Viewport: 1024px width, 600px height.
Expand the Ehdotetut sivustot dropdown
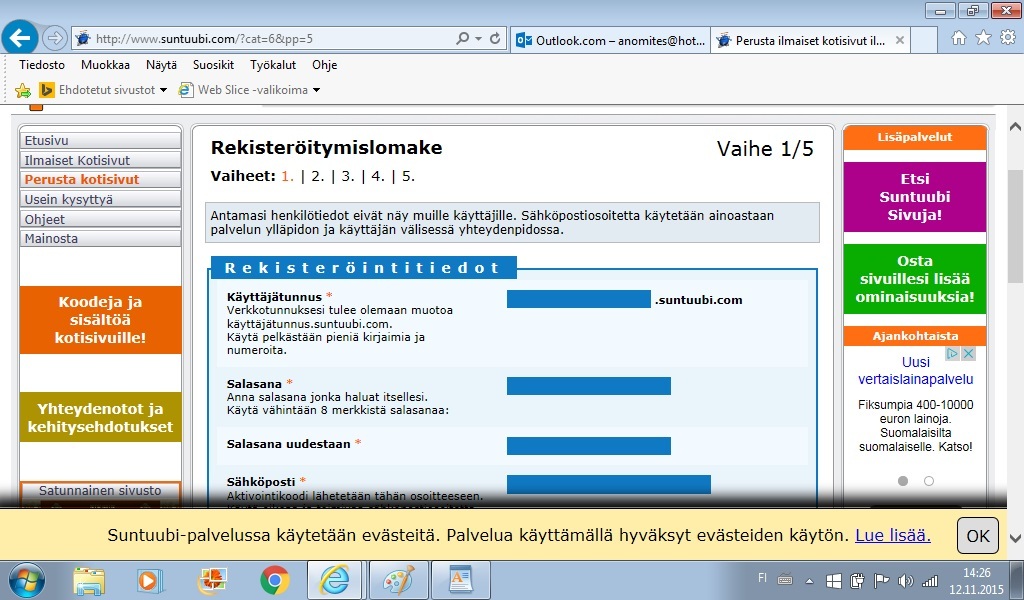coord(163,90)
